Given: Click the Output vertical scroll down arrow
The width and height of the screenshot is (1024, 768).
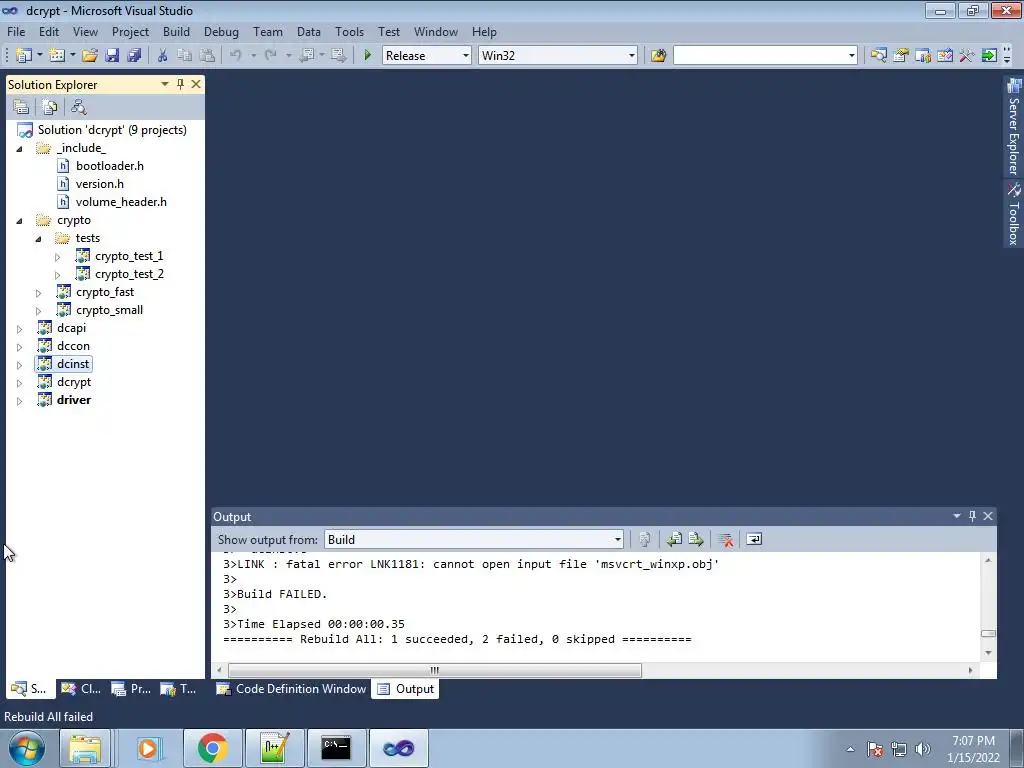Looking at the screenshot, I should pyautogui.click(x=988, y=652).
